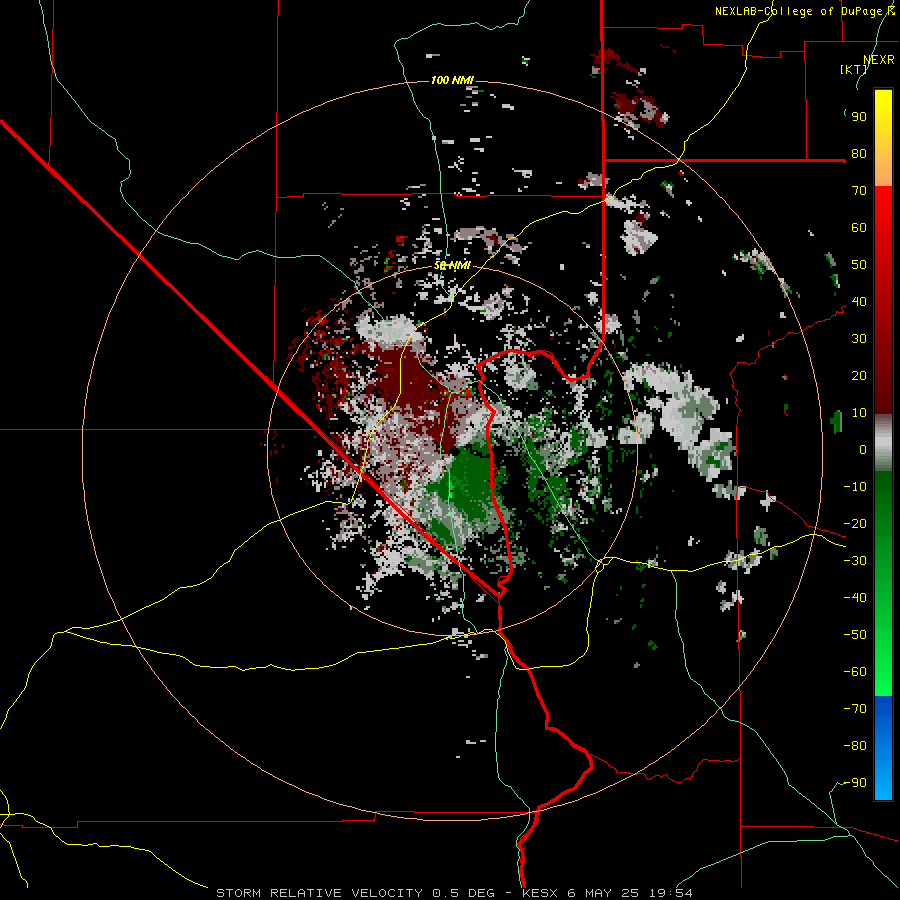The image size is (900, 900).
Task: Click the STORM RELATIVE VELOCITY caption text
Action: point(321,893)
